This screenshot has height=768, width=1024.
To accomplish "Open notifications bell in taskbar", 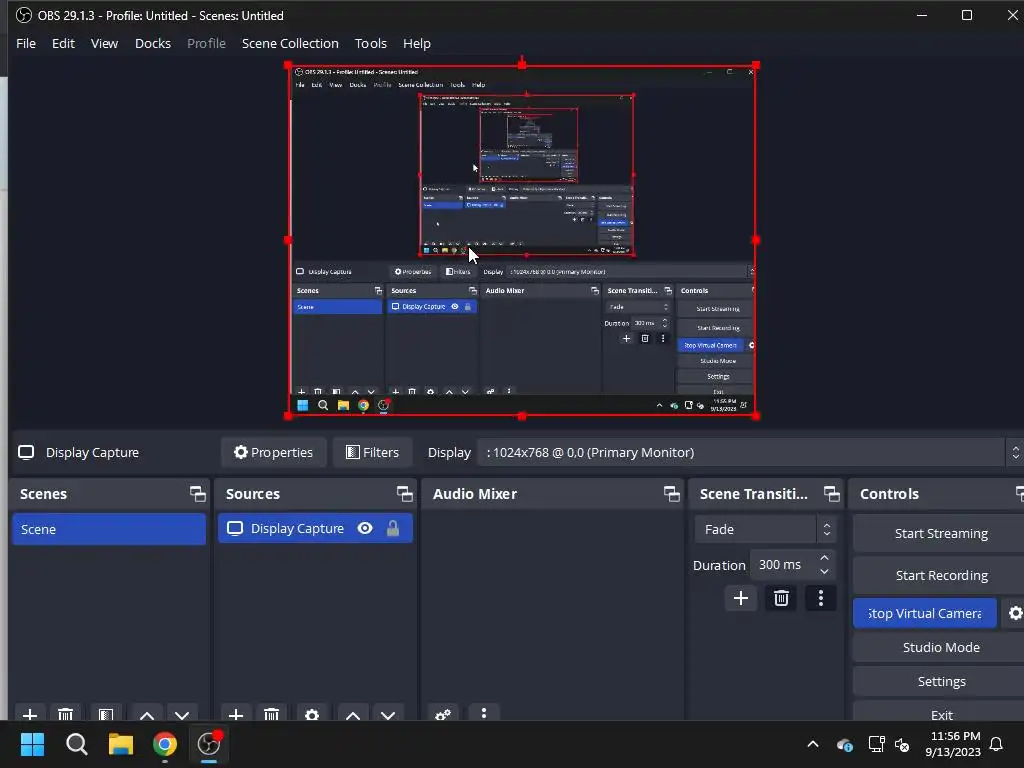I will click(996, 744).
